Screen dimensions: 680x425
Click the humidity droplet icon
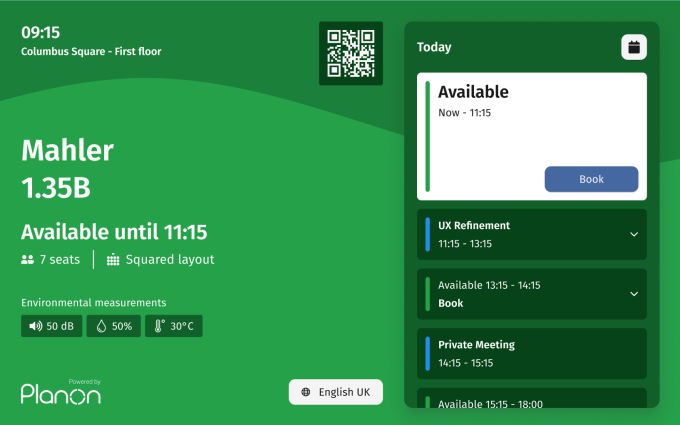tap(101, 326)
